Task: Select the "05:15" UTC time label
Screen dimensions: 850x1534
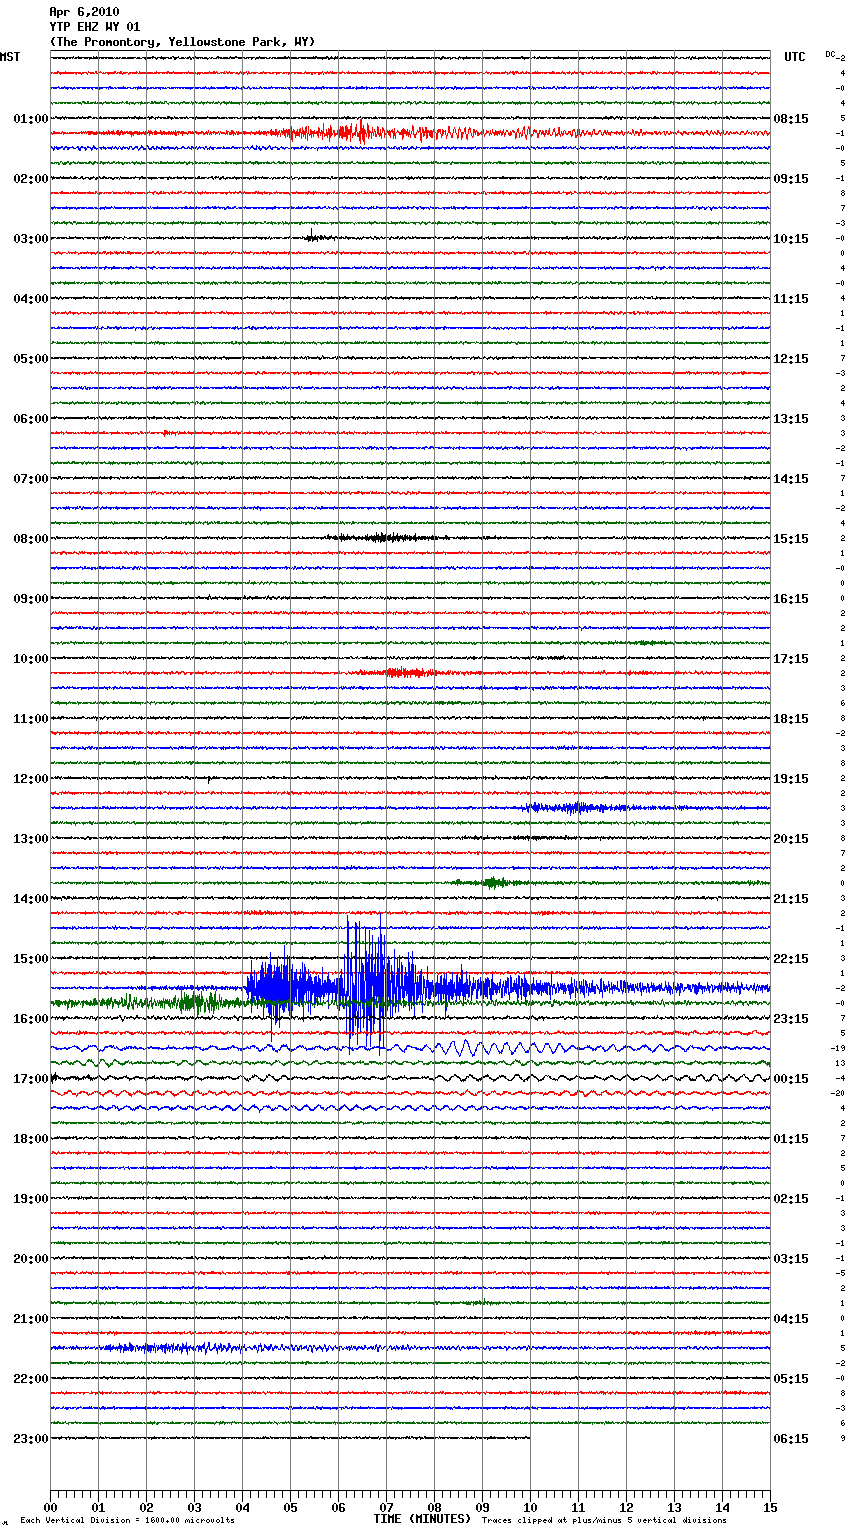Action: 791,1379
